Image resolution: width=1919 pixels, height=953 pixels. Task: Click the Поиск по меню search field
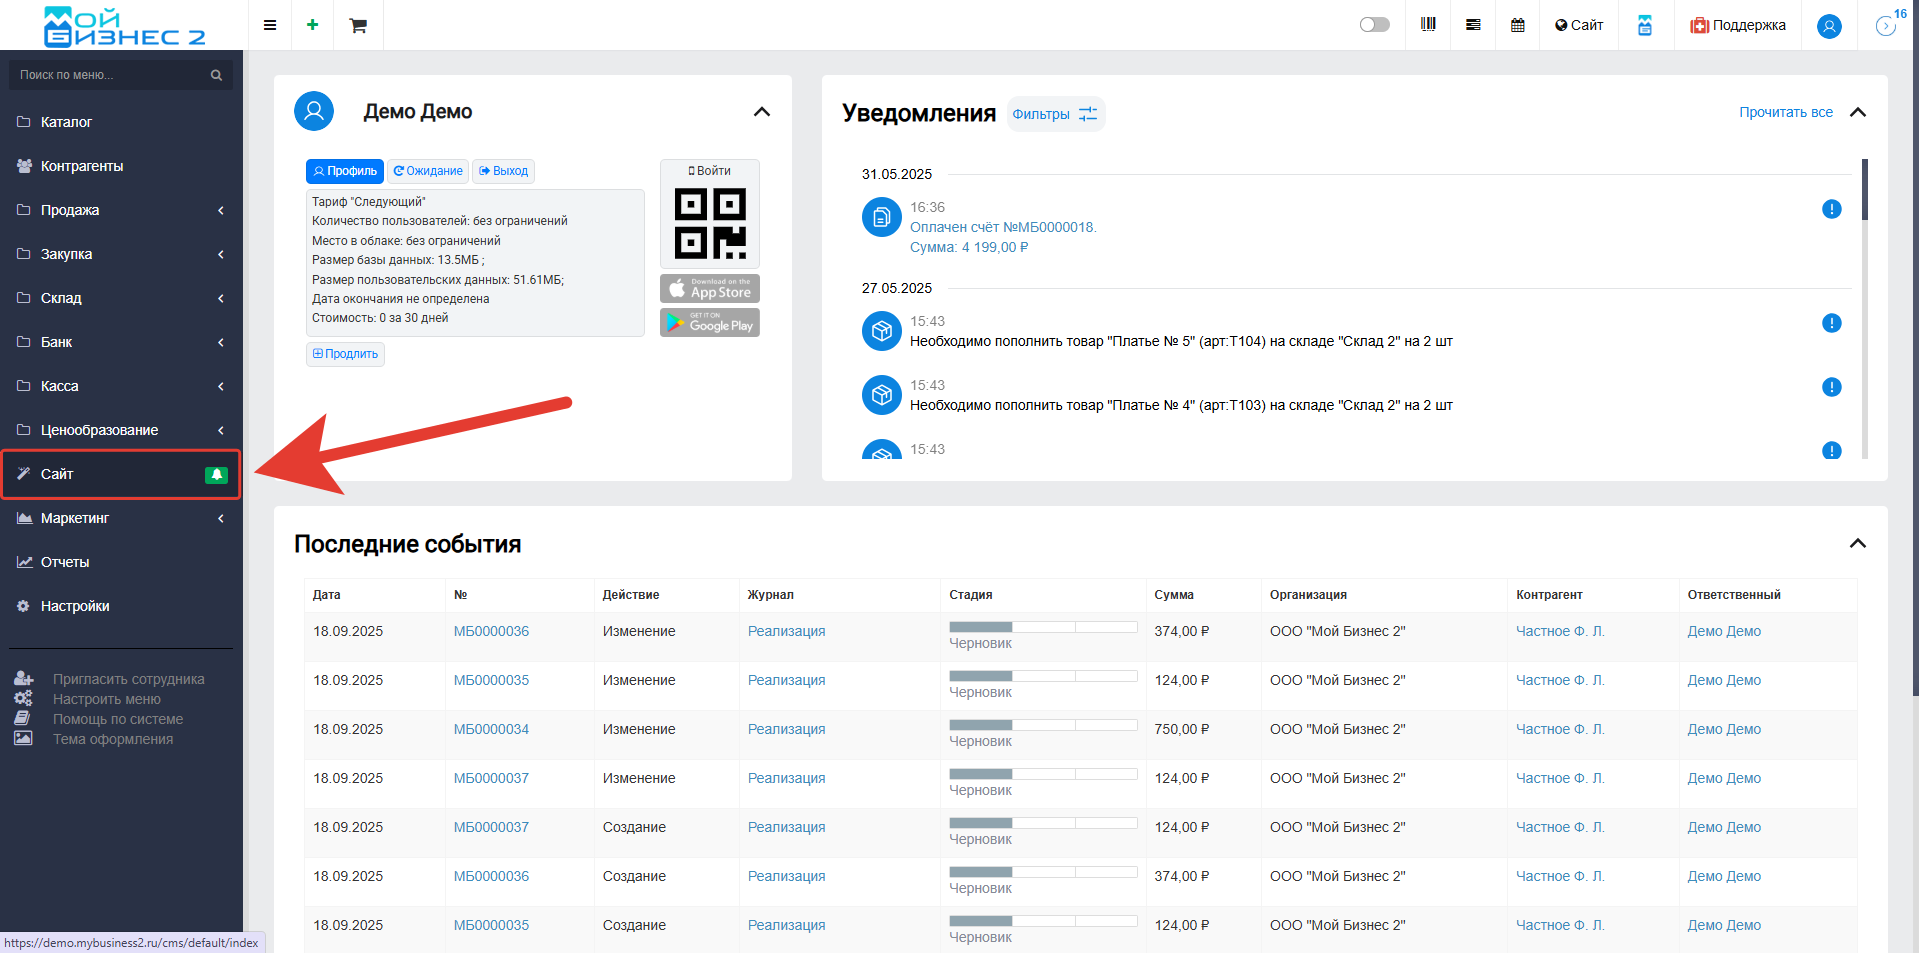click(x=110, y=75)
